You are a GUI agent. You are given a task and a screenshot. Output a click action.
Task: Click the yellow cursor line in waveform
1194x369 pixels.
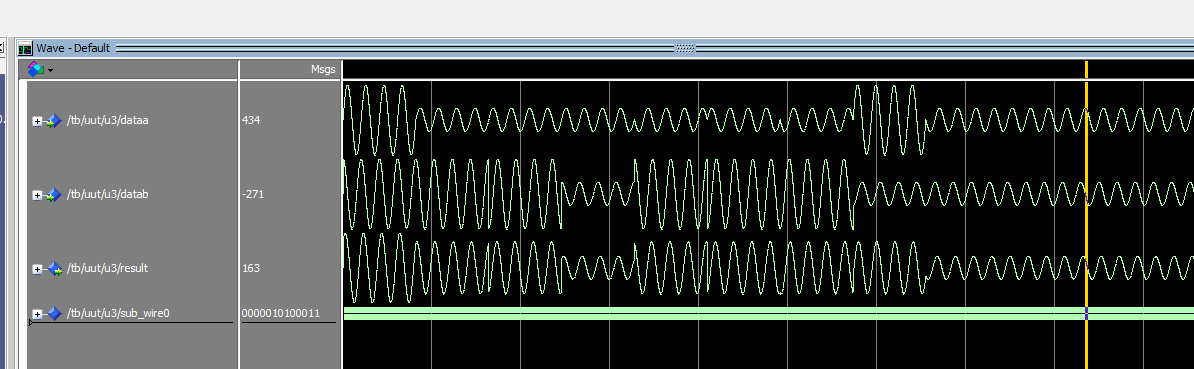point(1087,213)
